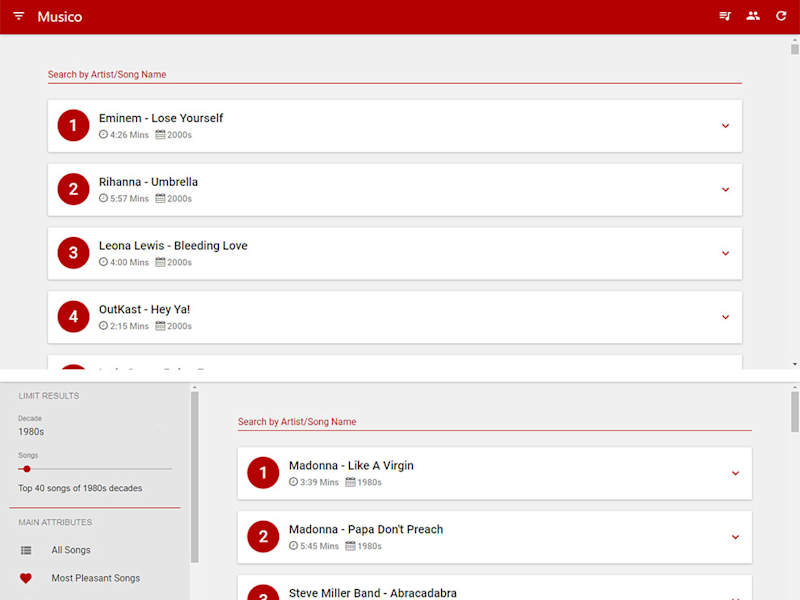800x600 pixels.
Task: Click the 2:15 Mins duration text
Action: click(x=129, y=326)
